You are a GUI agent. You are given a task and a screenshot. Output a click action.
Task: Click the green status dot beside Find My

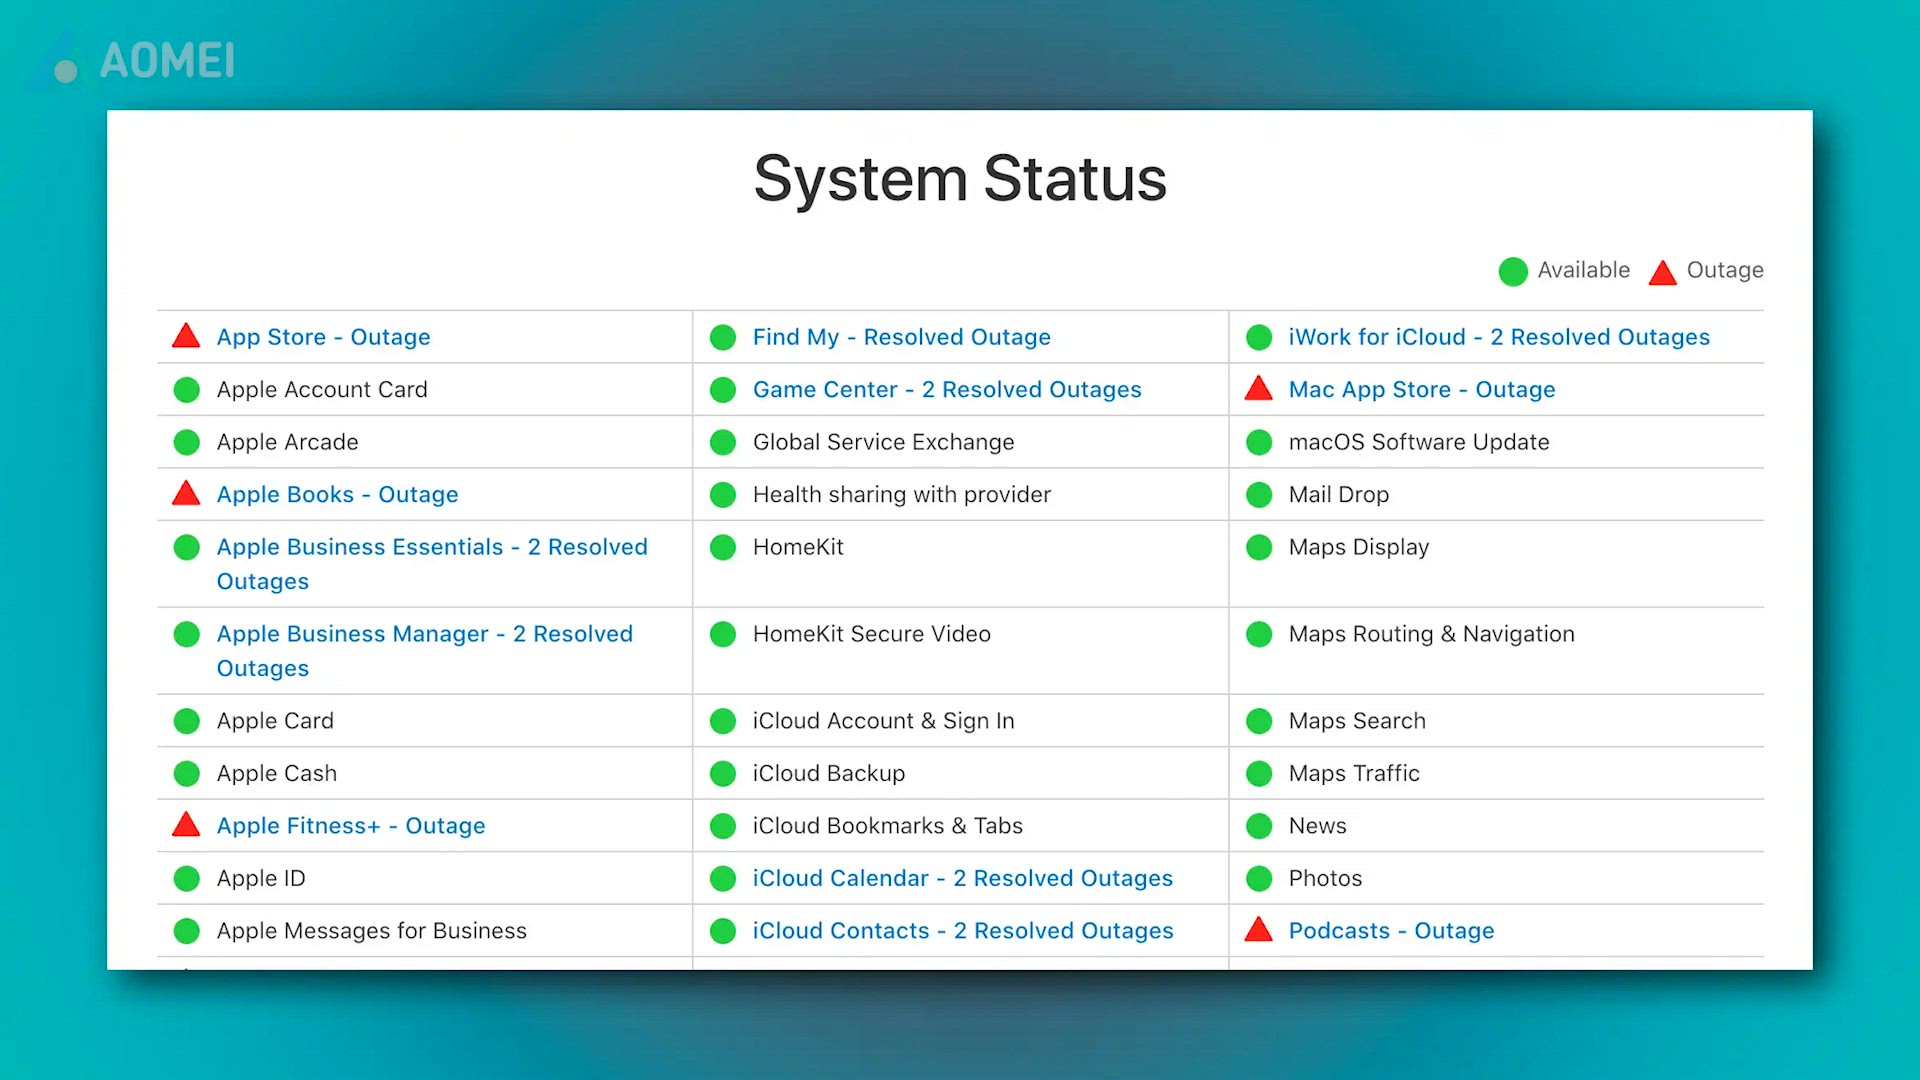723,338
